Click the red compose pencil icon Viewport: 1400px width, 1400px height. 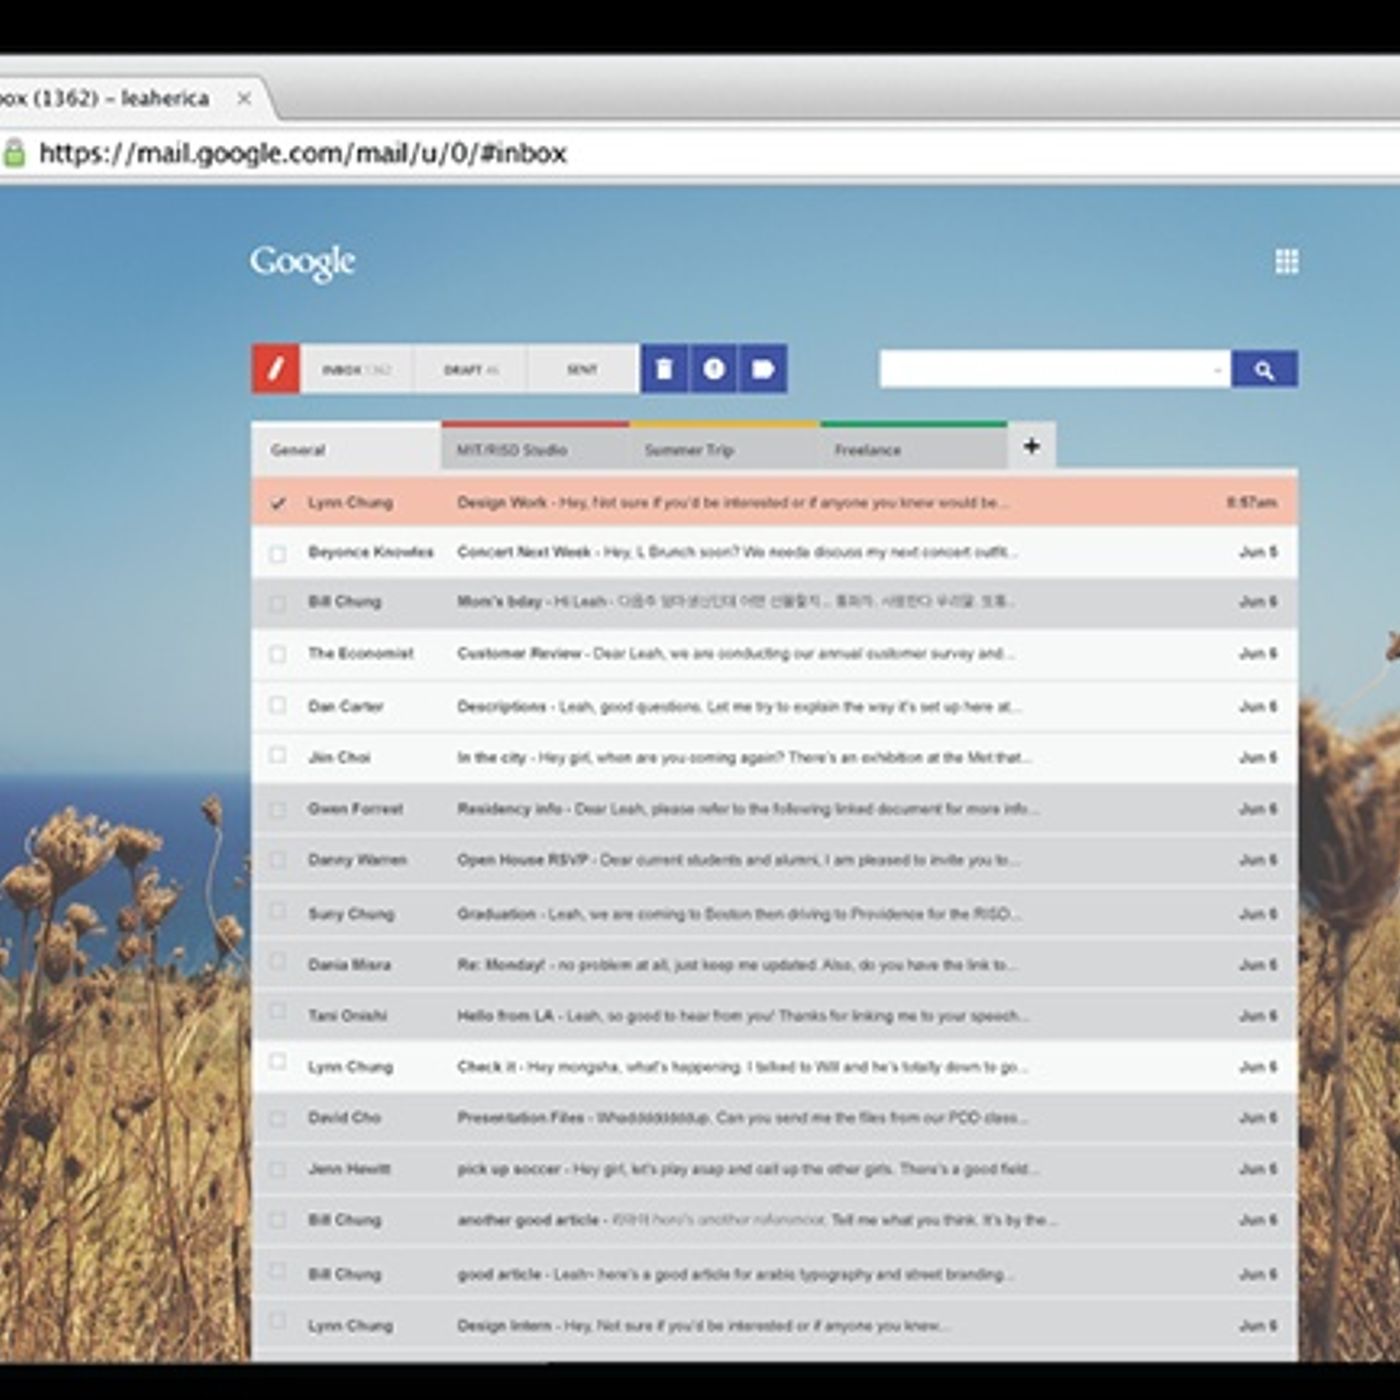tap(276, 369)
